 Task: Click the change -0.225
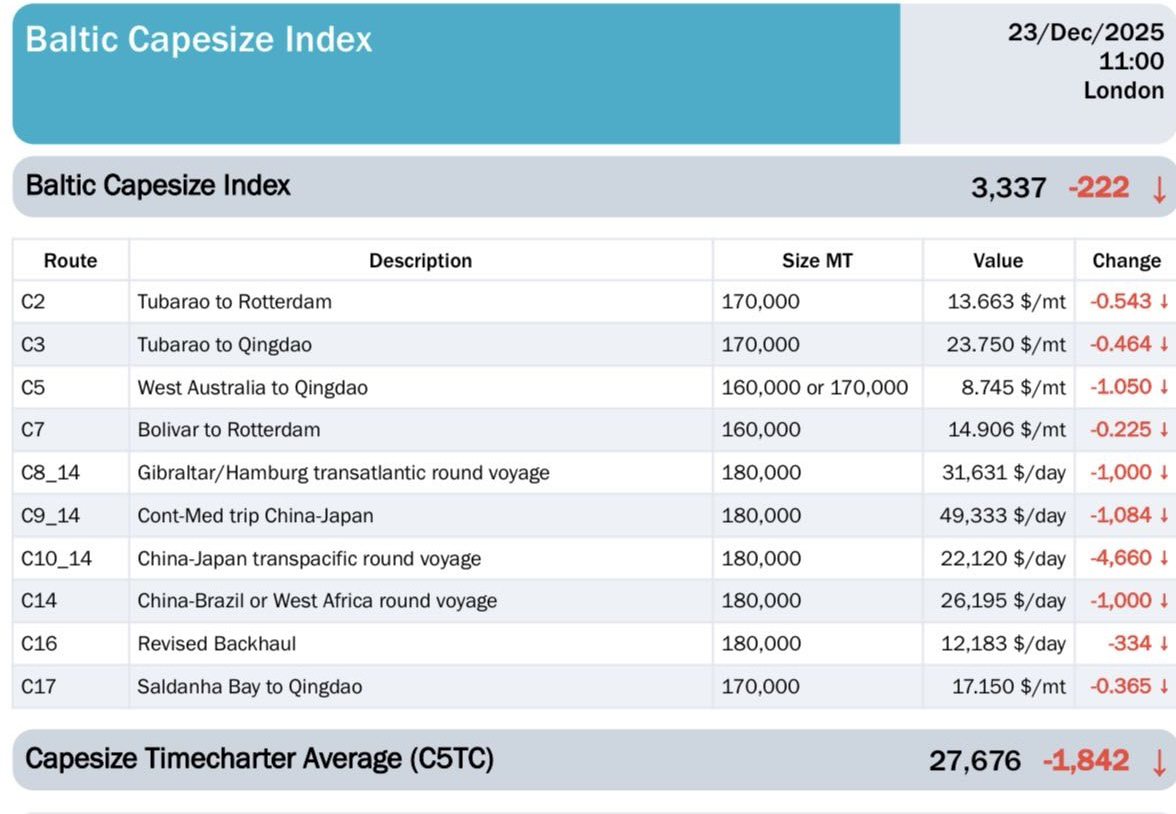click(x=1120, y=430)
